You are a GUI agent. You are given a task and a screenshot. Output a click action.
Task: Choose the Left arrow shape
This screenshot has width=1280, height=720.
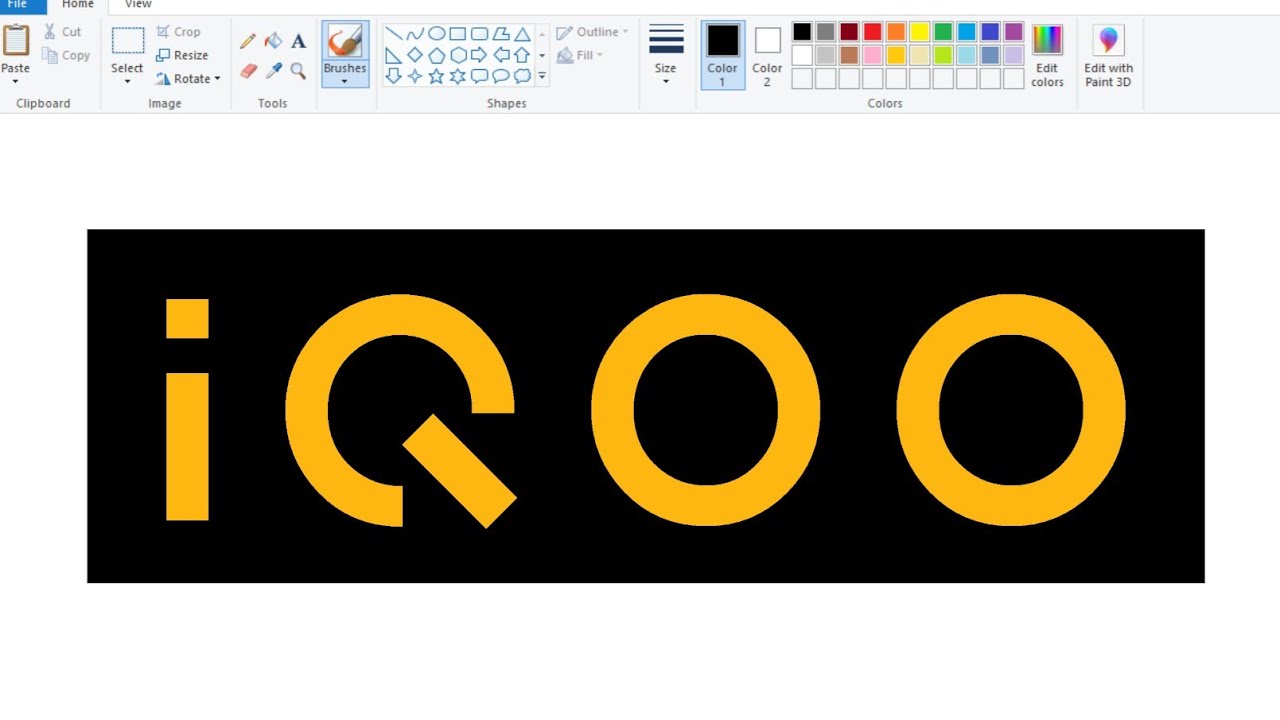(x=501, y=55)
